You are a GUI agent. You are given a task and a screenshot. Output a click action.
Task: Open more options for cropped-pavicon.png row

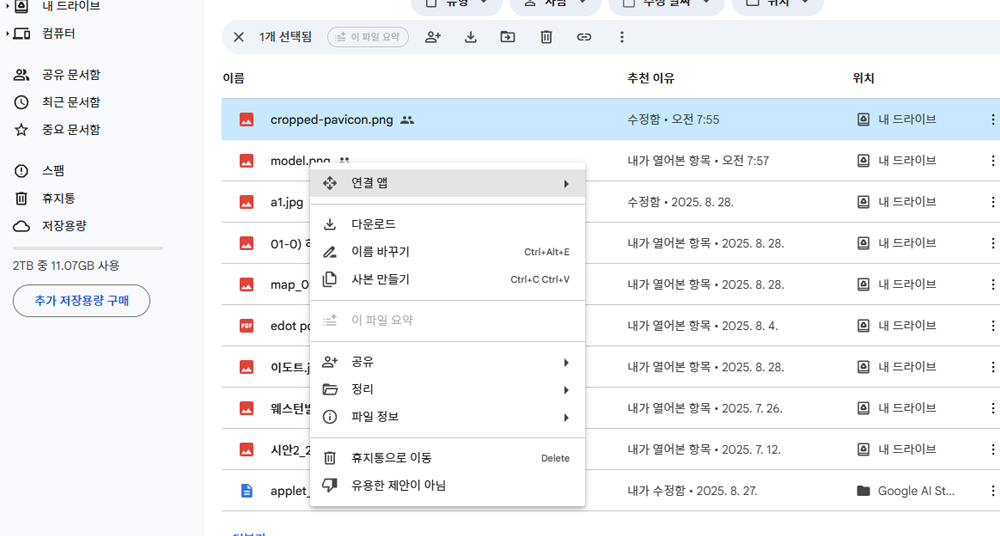(992, 120)
